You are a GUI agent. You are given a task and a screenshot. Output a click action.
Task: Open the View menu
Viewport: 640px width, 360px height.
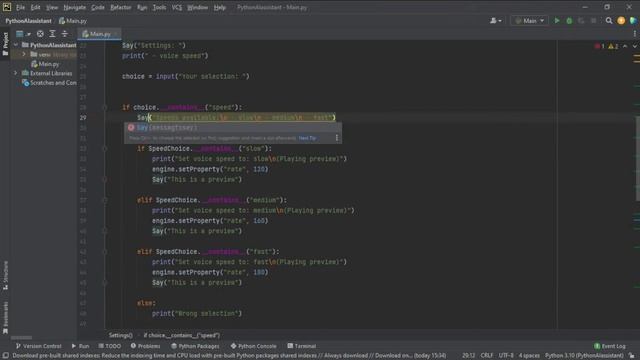(x=51, y=7)
